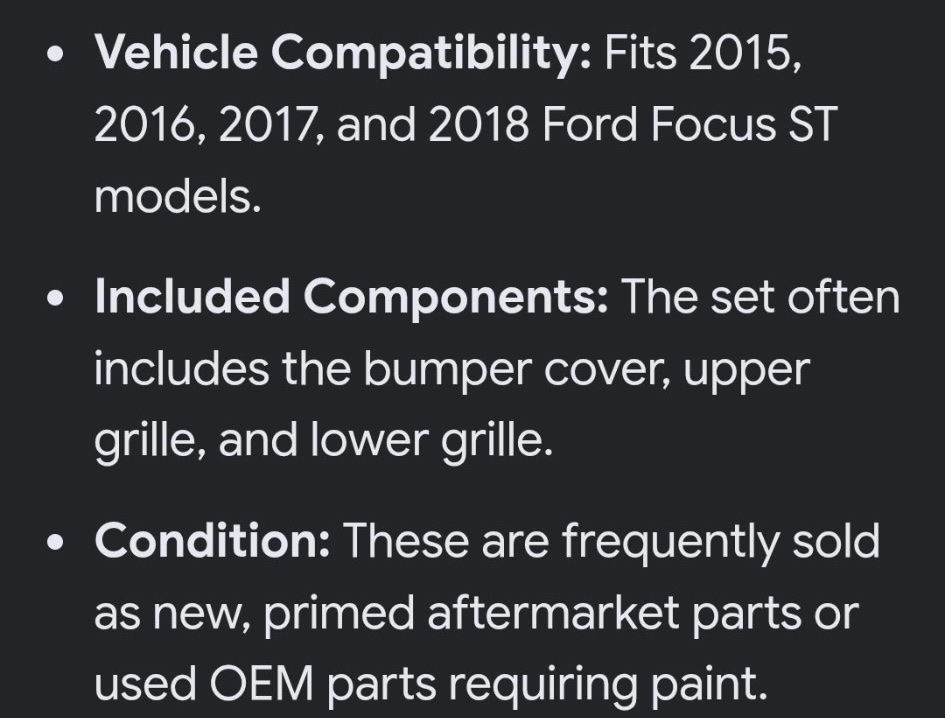Screen dimensions: 945x718
Task: Click the year 2016 in the text
Action: (x=150, y=125)
